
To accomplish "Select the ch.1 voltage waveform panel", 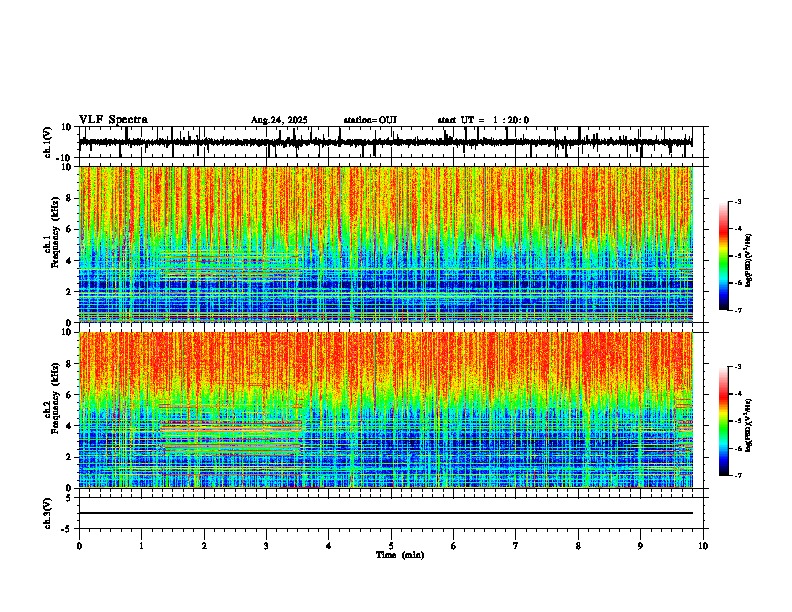I will pyautogui.click(x=391, y=142).
